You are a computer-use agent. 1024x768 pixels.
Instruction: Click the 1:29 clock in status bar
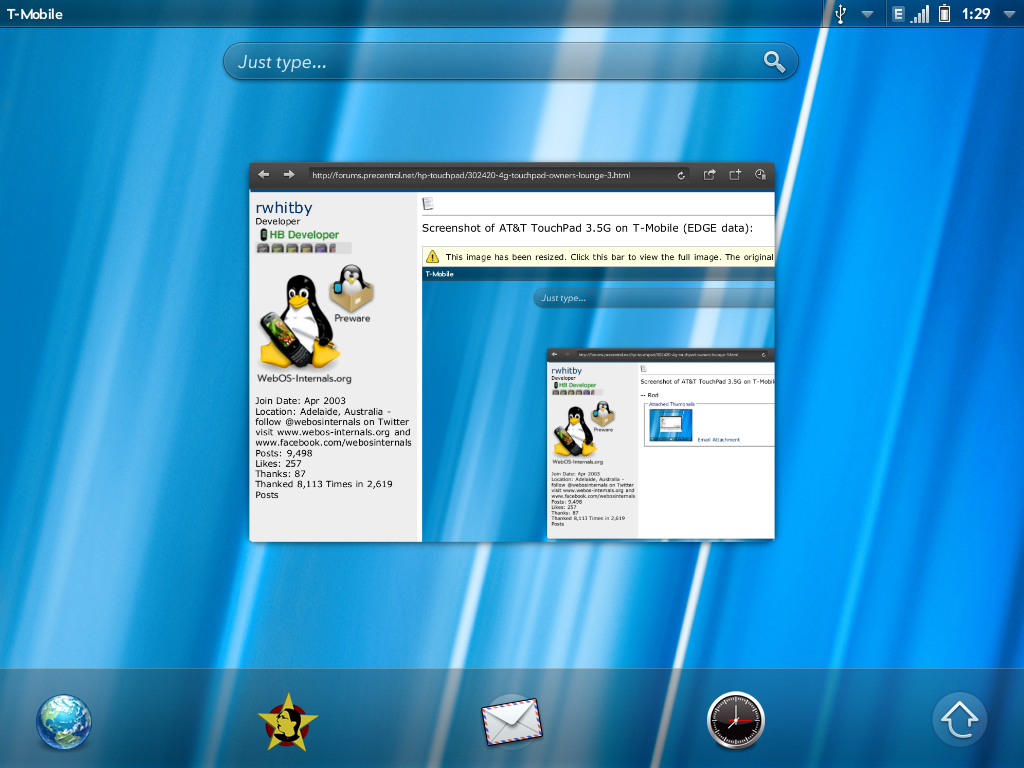976,14
